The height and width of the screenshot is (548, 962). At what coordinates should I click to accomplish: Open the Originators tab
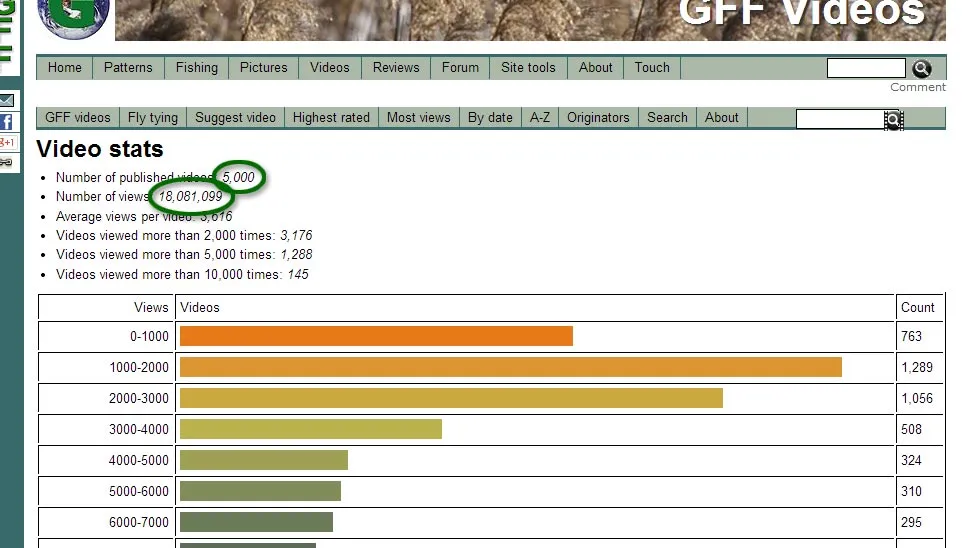598,117
